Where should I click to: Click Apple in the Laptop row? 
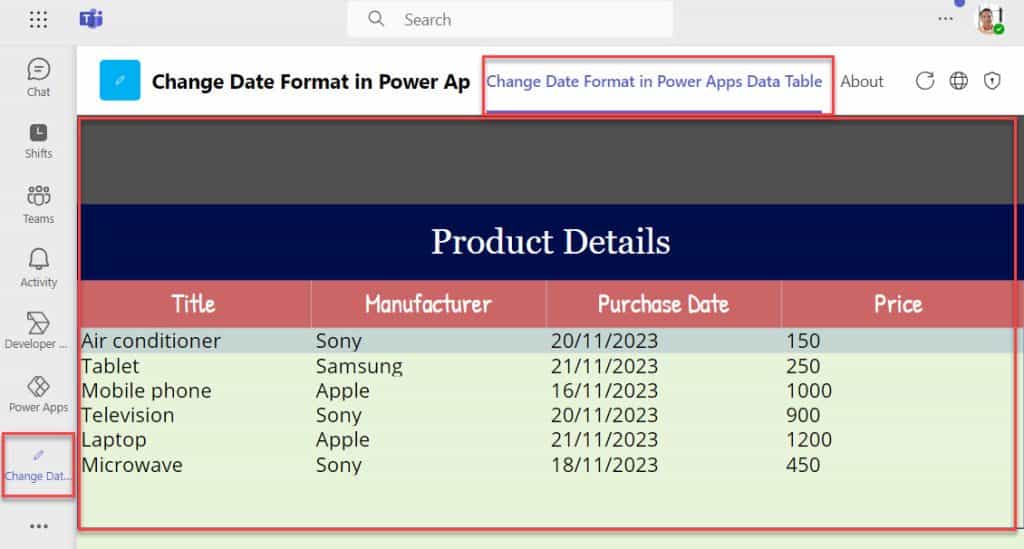tap(342, 440)
